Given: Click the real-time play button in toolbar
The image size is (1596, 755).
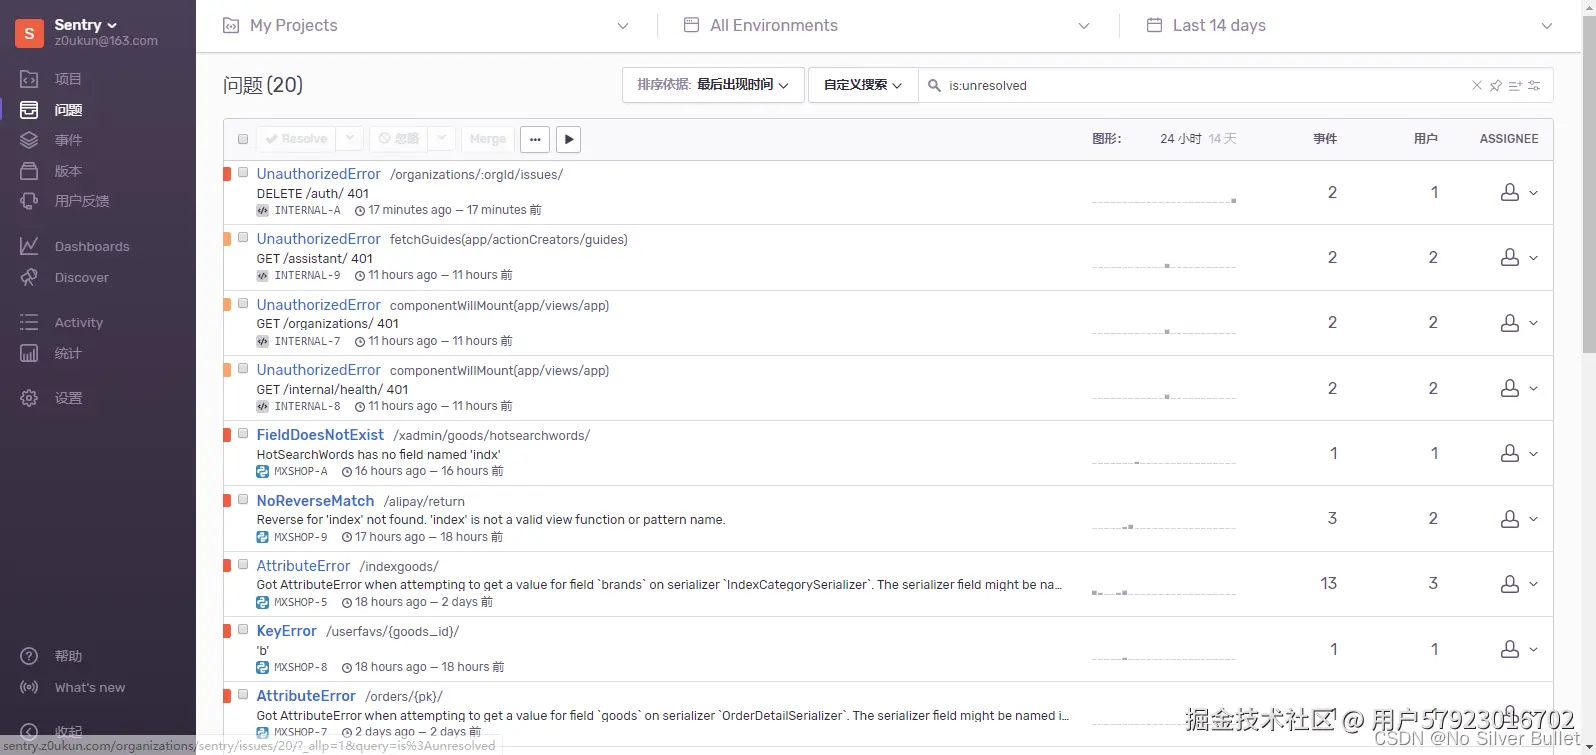Looking at the screenshot, I should pos(568,139).
